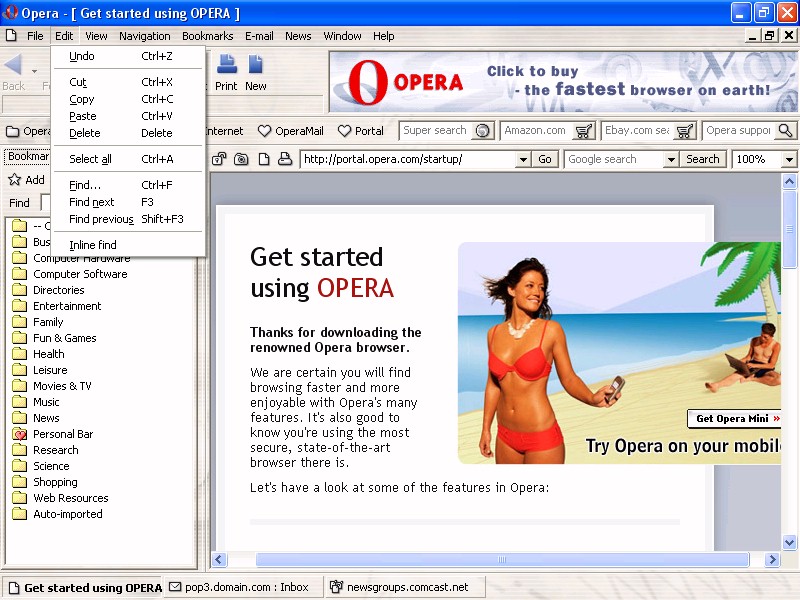This screenshot has width=800, height=600.
Task: Open the Auto-imported bookmark folder
Action: [x=58, y=514]
